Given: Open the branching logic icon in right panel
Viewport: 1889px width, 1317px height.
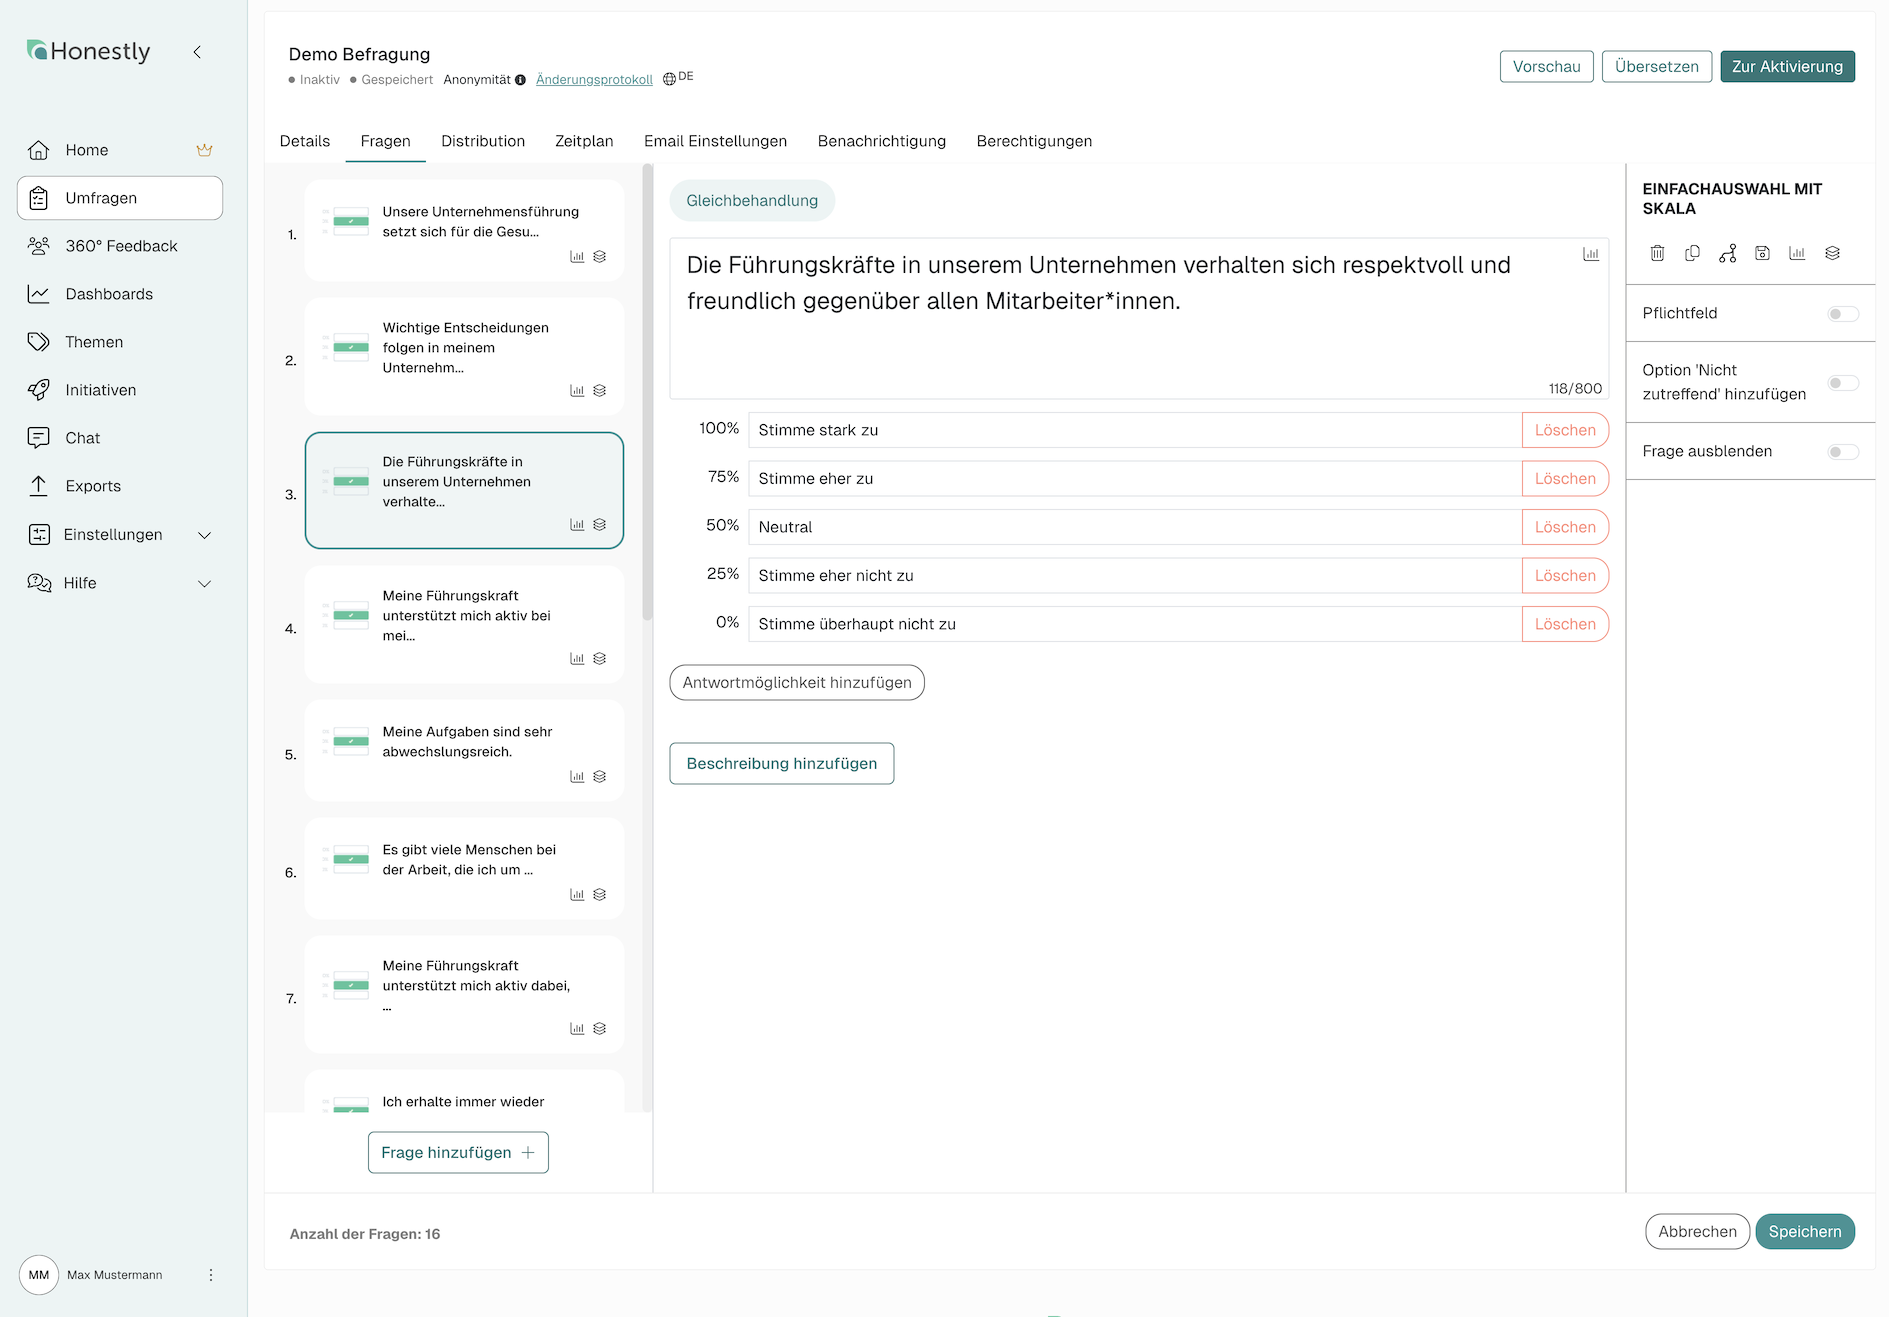Looking at the screenshot, I should pos(1727,253).
